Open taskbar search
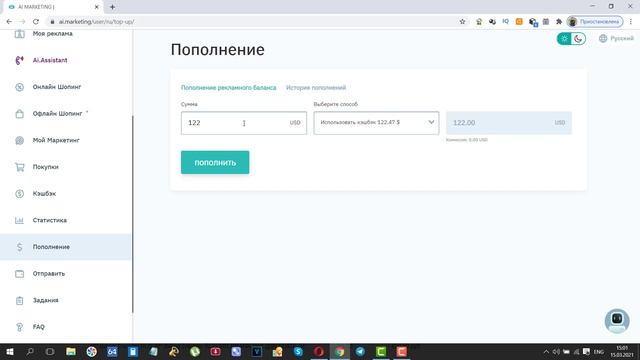The image size is (640, 360). pos(30,351)
